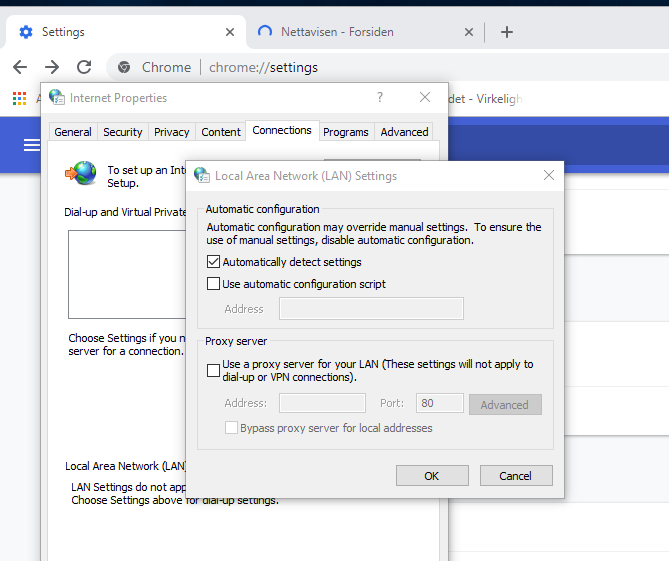
Task: Switch to the General tab
Action: click(x=73, y=132)
